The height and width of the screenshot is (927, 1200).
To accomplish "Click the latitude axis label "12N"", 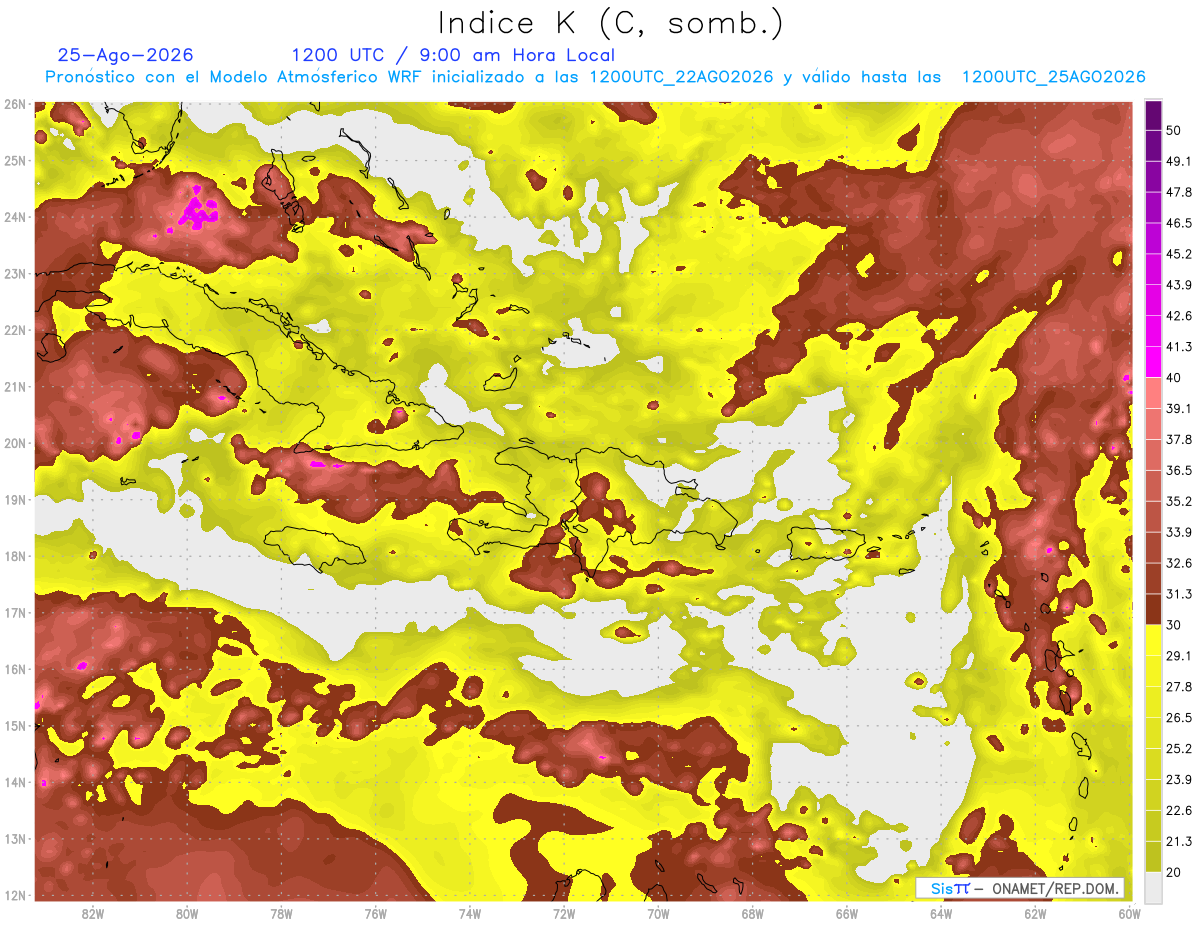I will [x=15, y=895].
